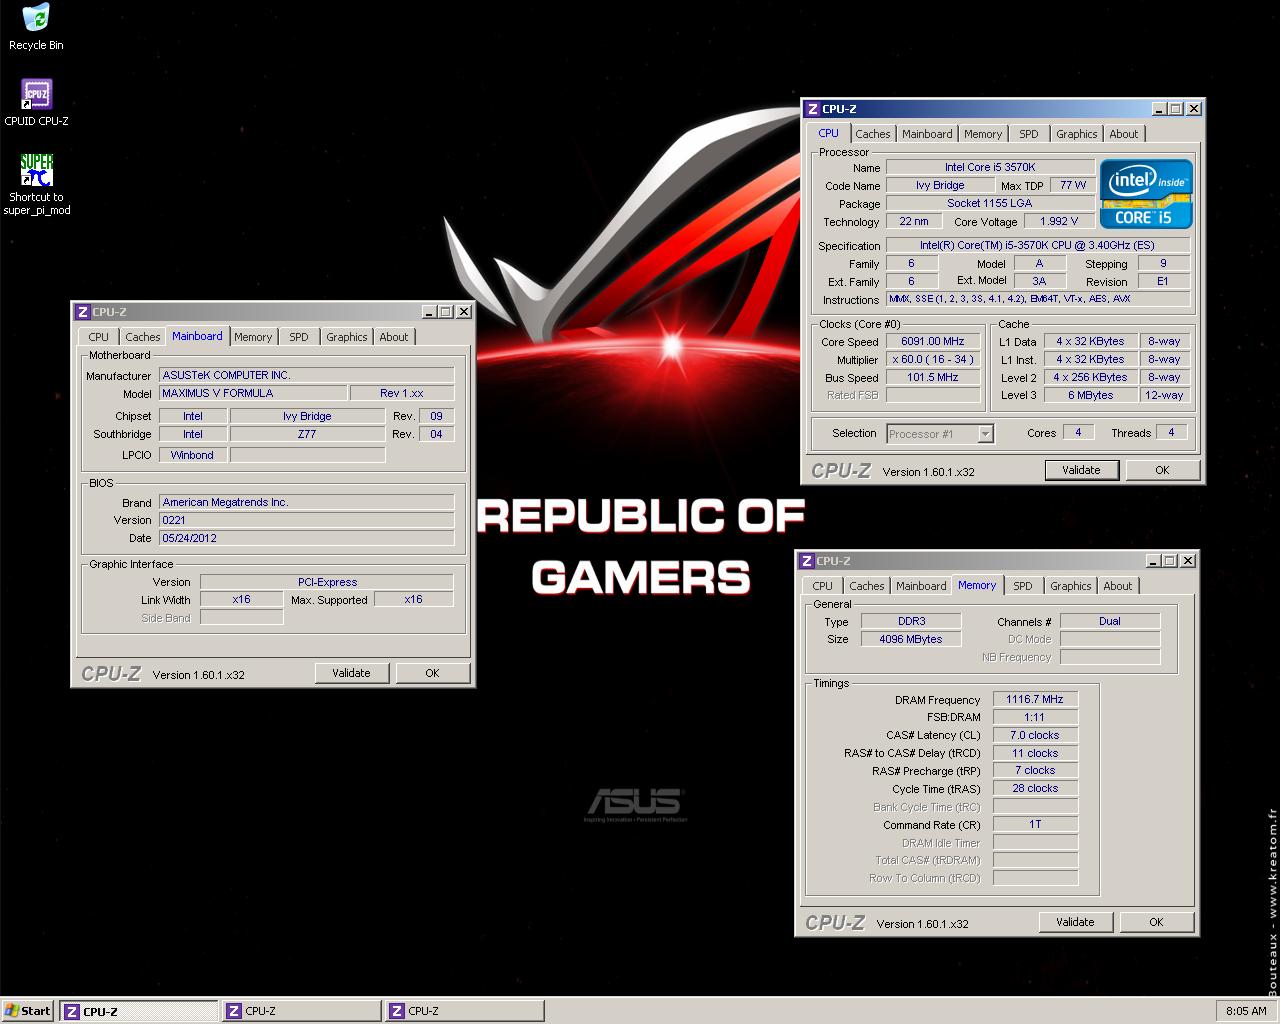Image resolution: width=1280 pixels, height=1024 pixels.
Task: Select CPU tab in Mainboard window
Action: (98, 337)
